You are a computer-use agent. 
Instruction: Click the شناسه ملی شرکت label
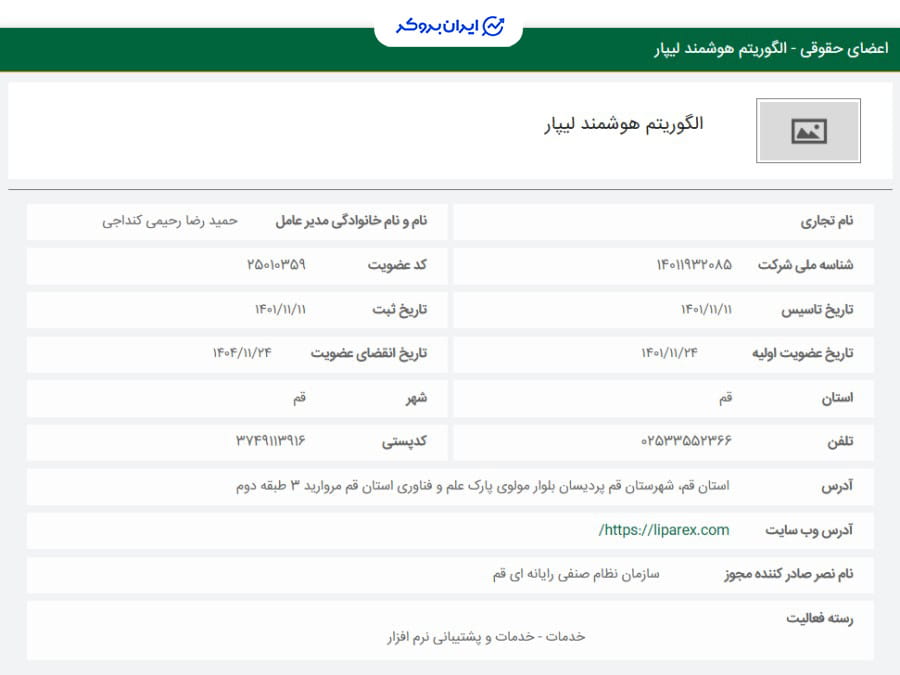click(805, 265)
